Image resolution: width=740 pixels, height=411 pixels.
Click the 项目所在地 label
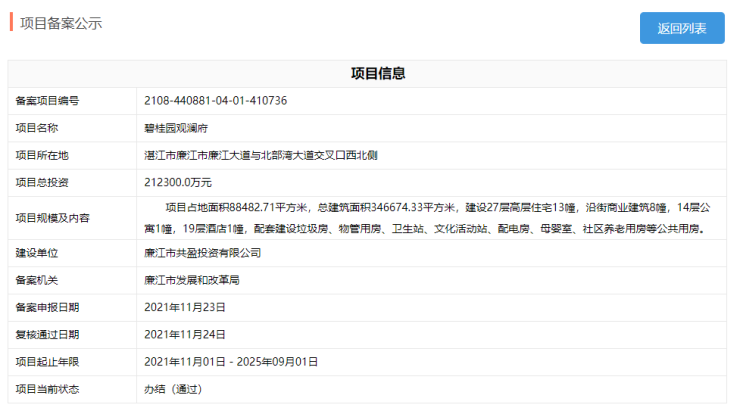click(x=42, y=155)
